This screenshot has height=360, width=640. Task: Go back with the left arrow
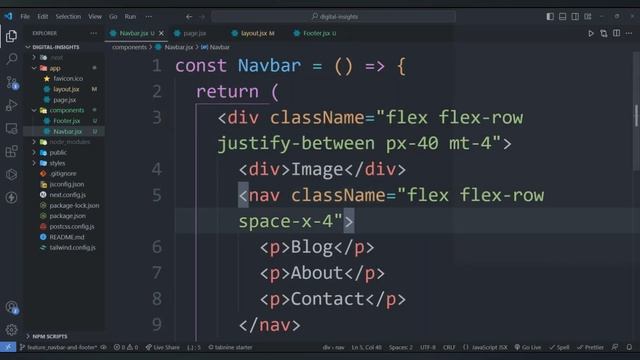click(189, 17)
